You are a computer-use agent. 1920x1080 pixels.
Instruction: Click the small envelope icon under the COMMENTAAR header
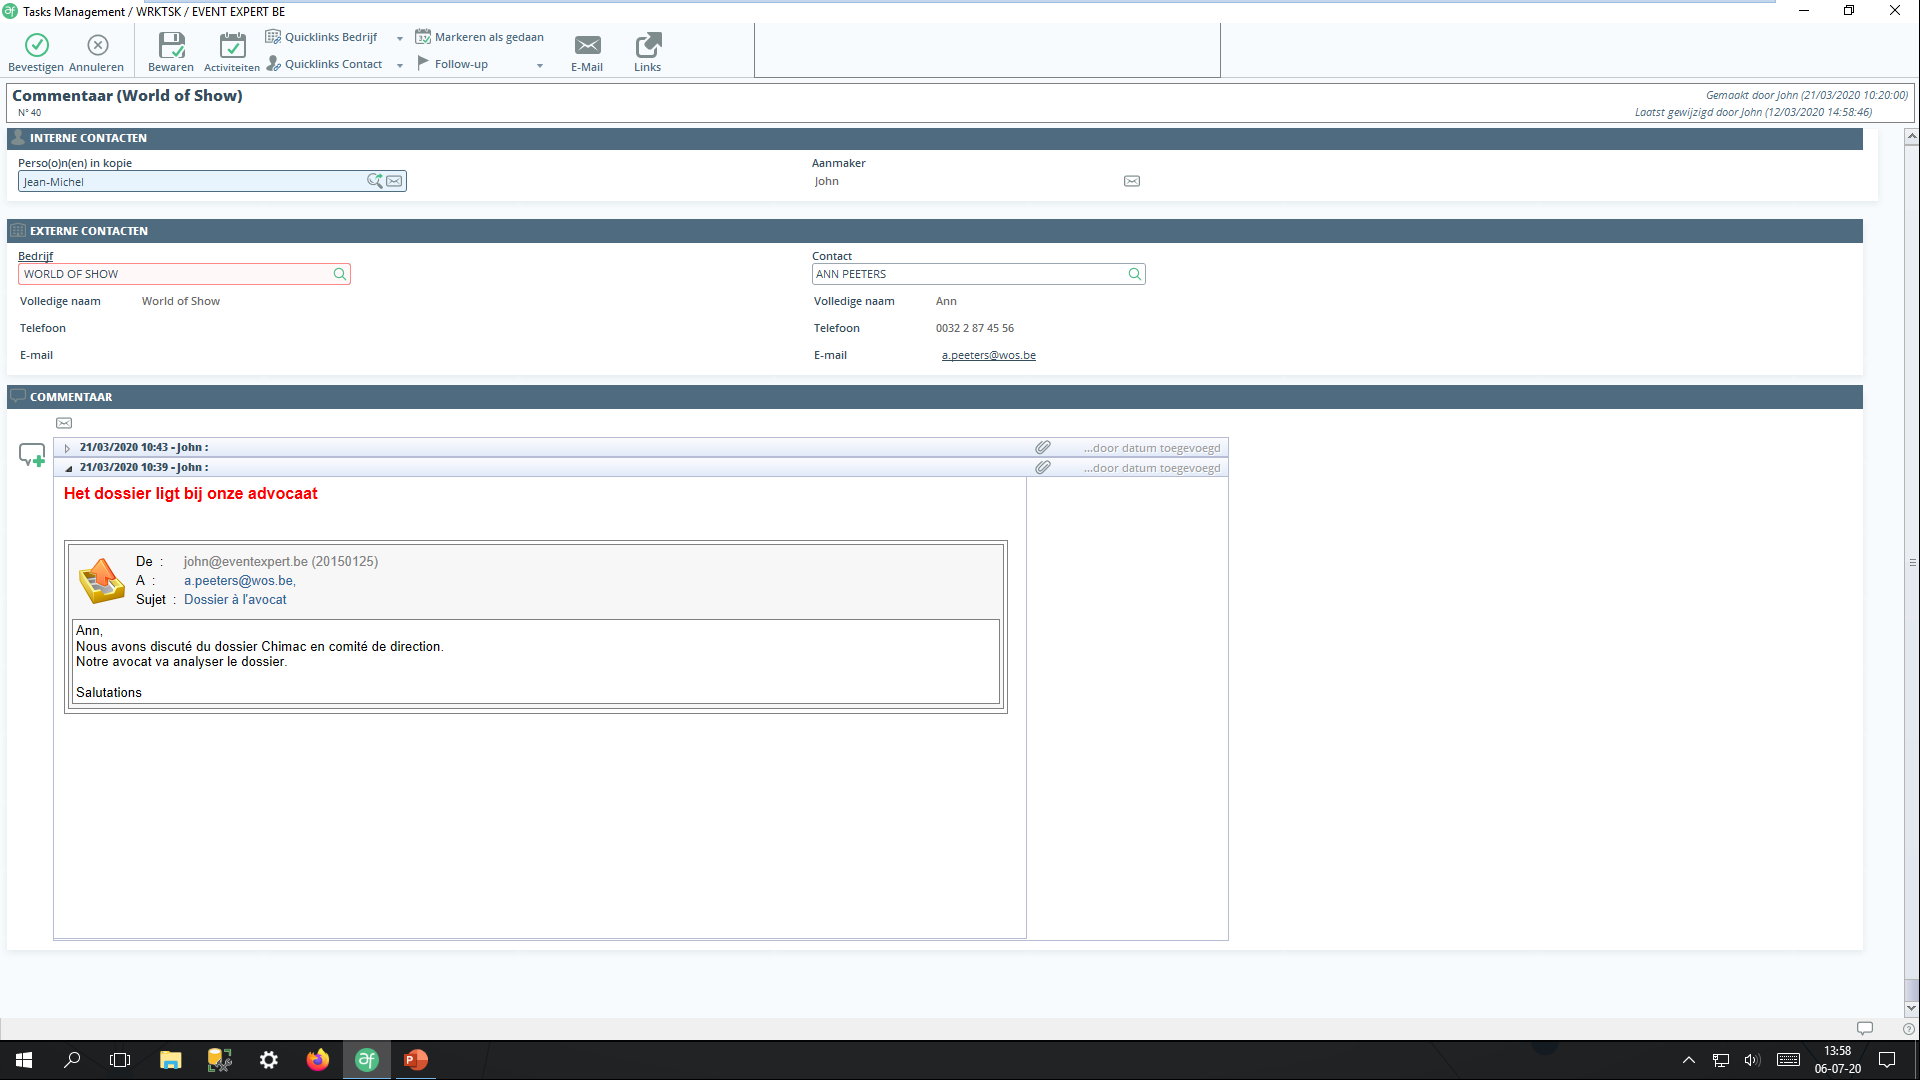click(x=64, y=423)
